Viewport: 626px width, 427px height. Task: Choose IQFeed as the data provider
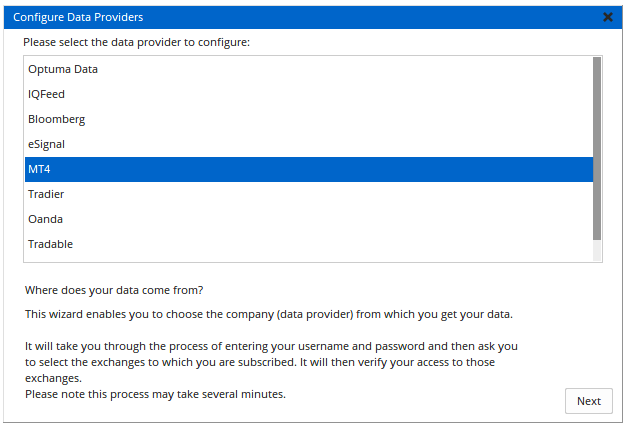(x=46, y=94)
